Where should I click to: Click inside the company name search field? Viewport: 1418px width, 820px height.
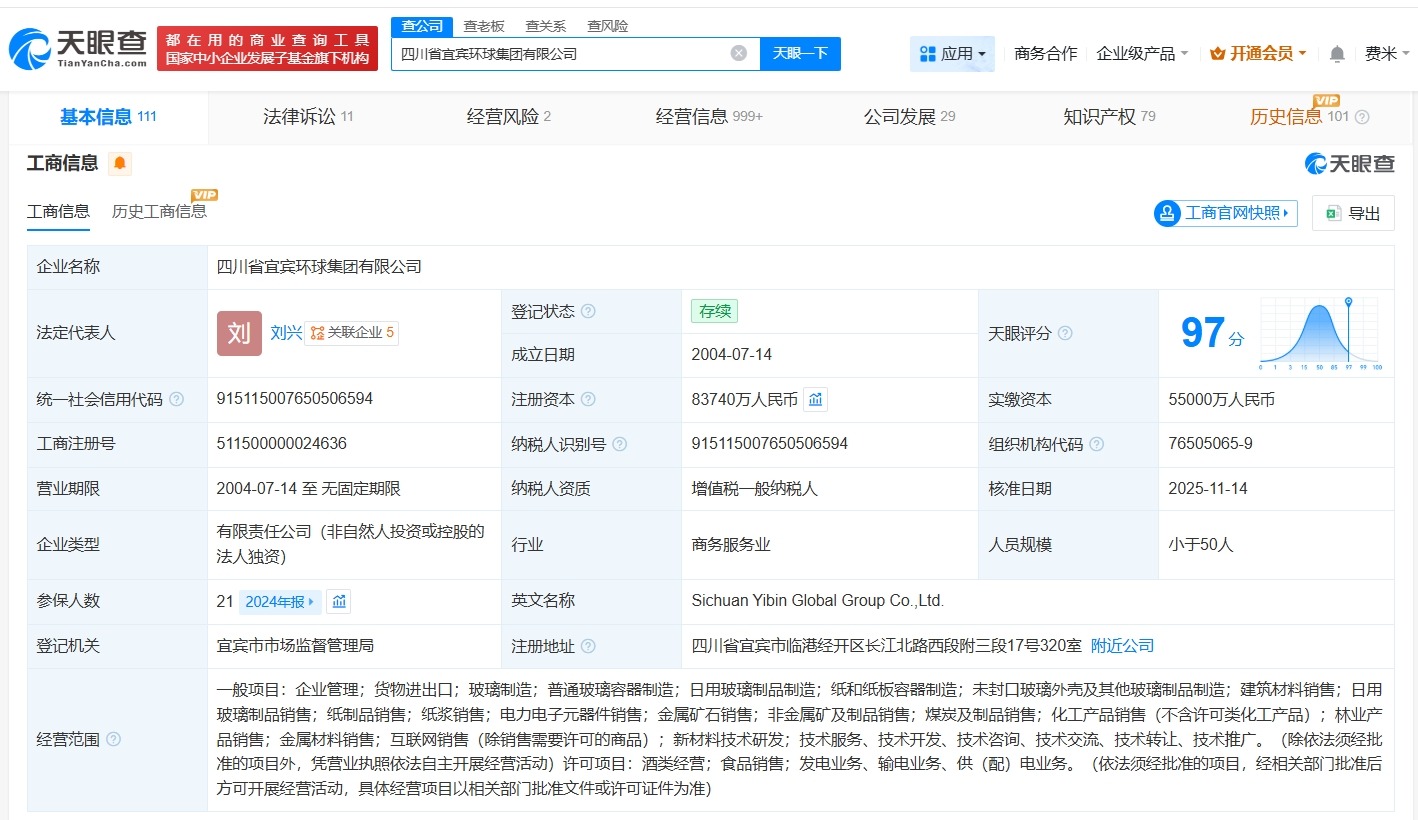[560, 53]
